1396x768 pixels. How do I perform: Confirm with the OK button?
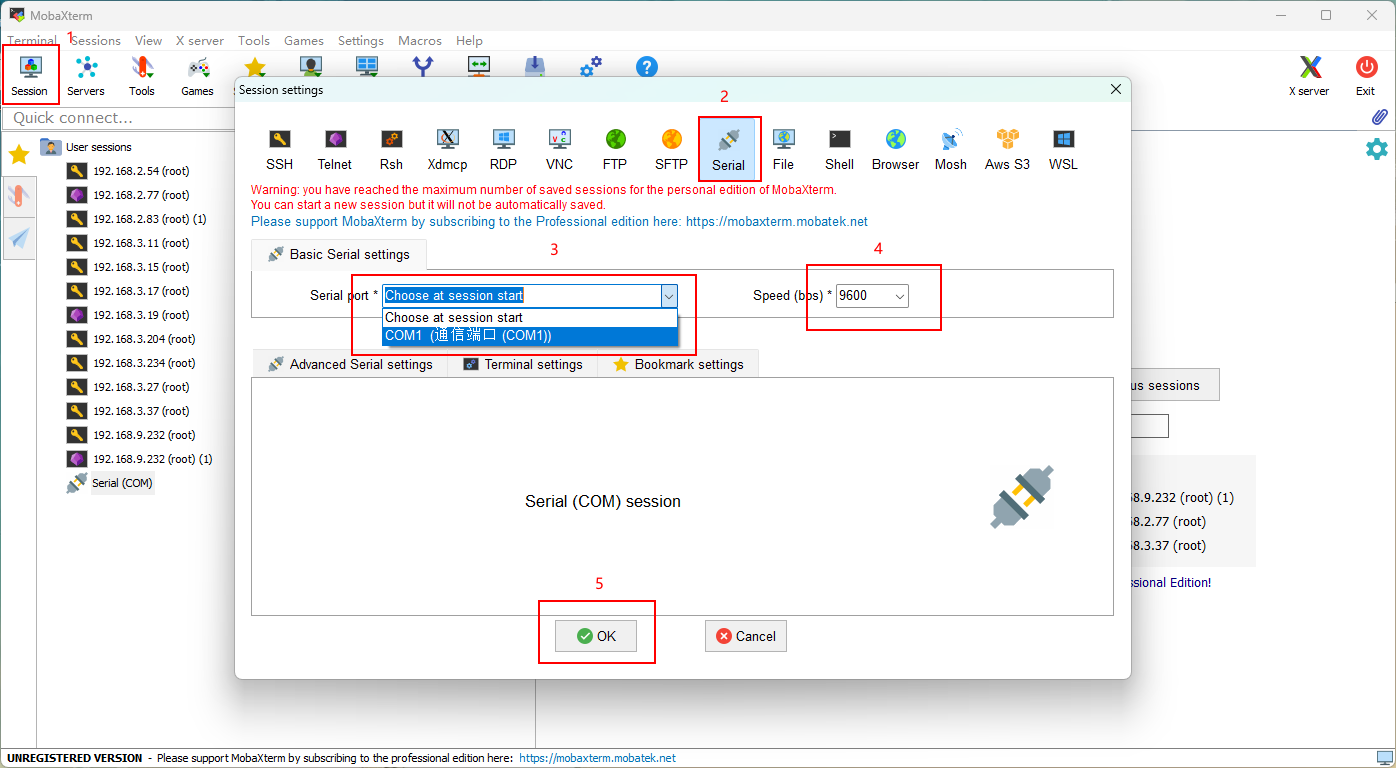(x=596, y=636)
